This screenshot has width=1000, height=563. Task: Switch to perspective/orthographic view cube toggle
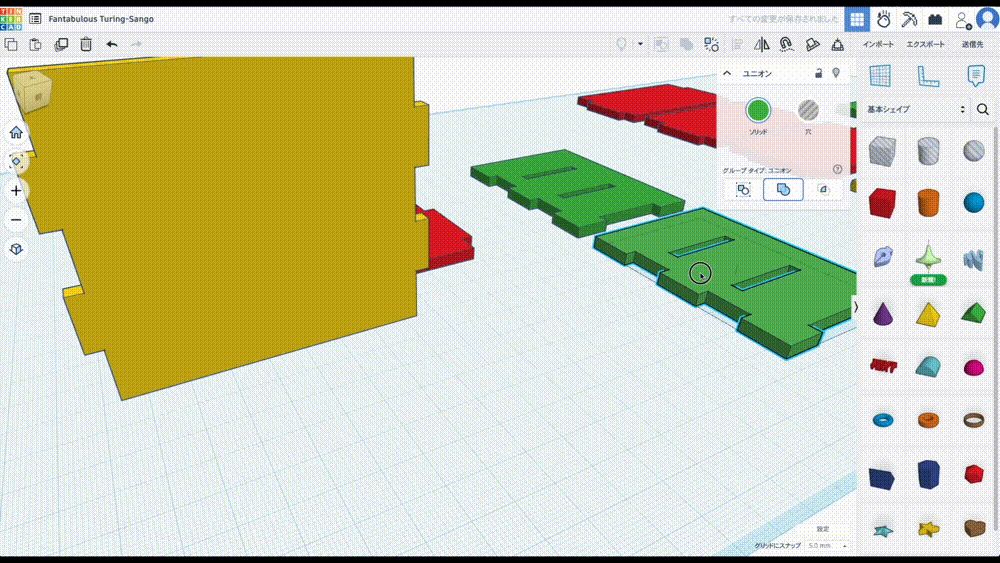click(16, 248)
